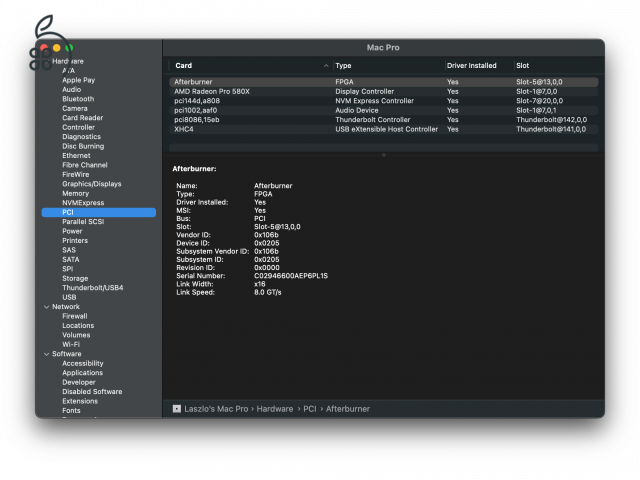Image resolution: width=640 pixels, height=480 pixels.
Task: Open USB in the sidebar
Action: pos(69,297)
